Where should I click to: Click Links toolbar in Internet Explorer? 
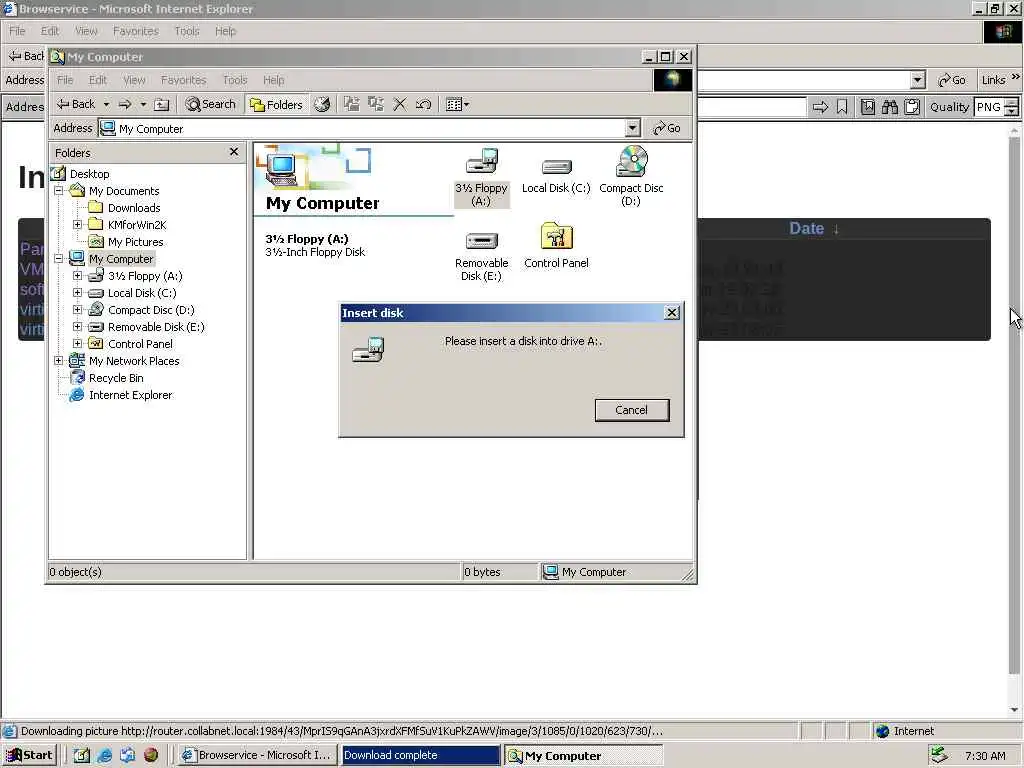tap(993, 80)
